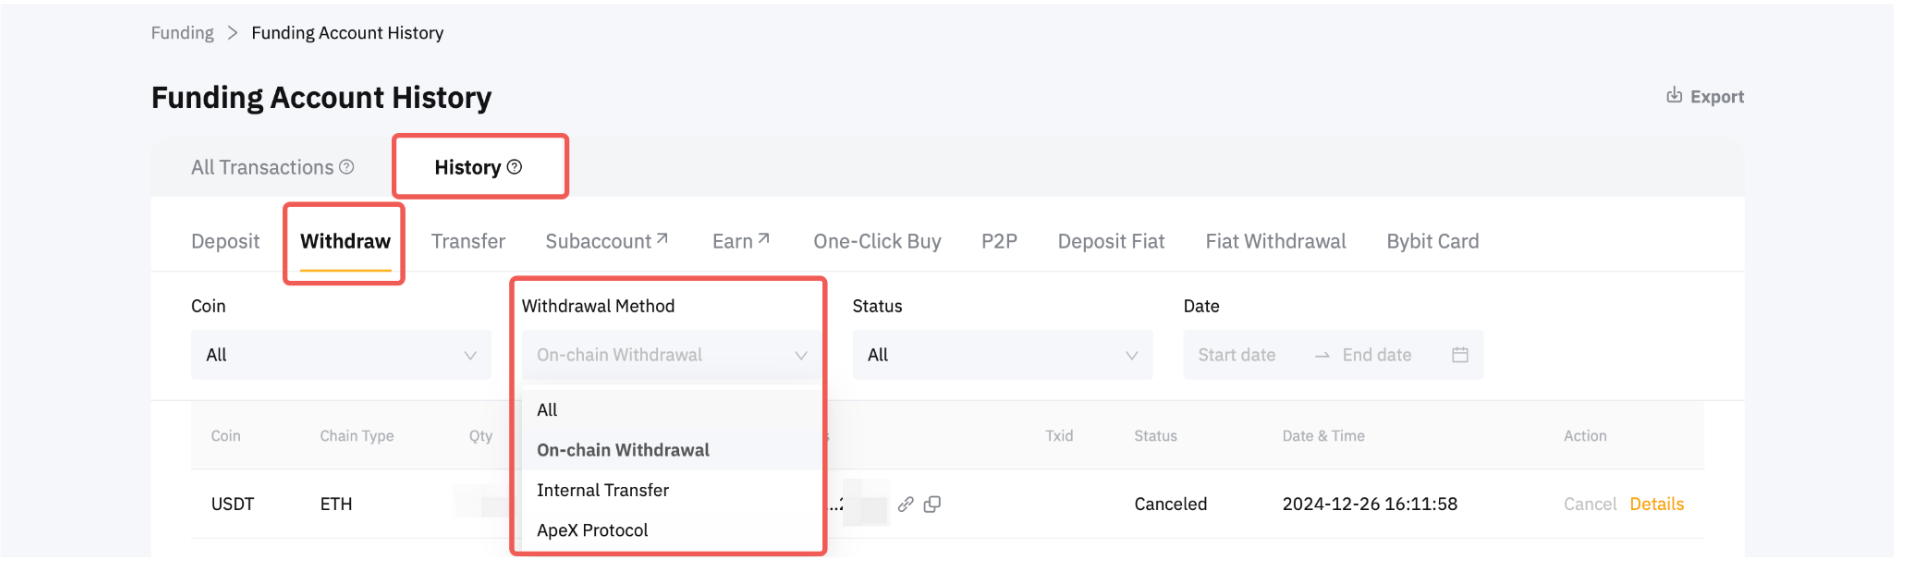Select All in withdrawal method list
Screen dimensions: 1912x566
[x=547, y=410]
